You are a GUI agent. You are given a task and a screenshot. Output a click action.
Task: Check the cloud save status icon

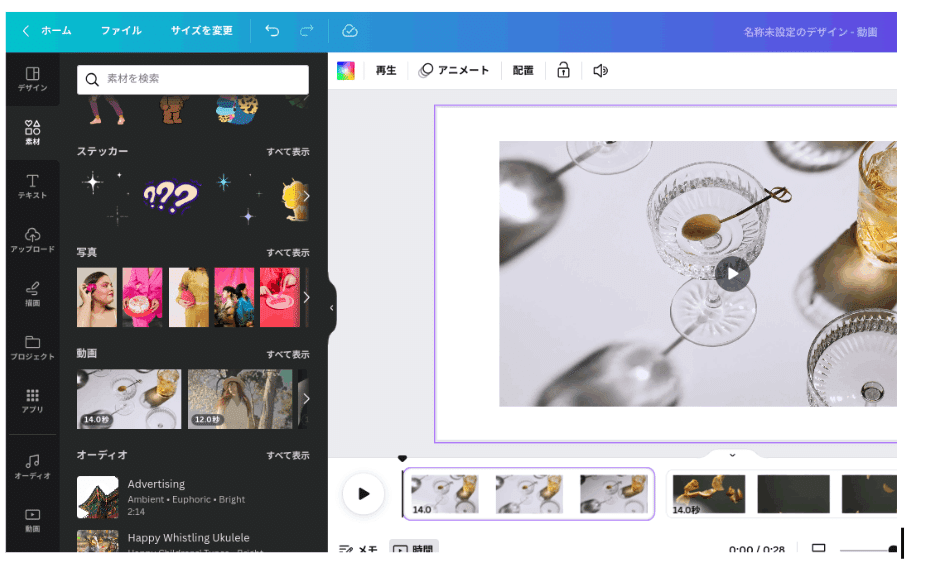pyautogui.click(x=350, y=31)
